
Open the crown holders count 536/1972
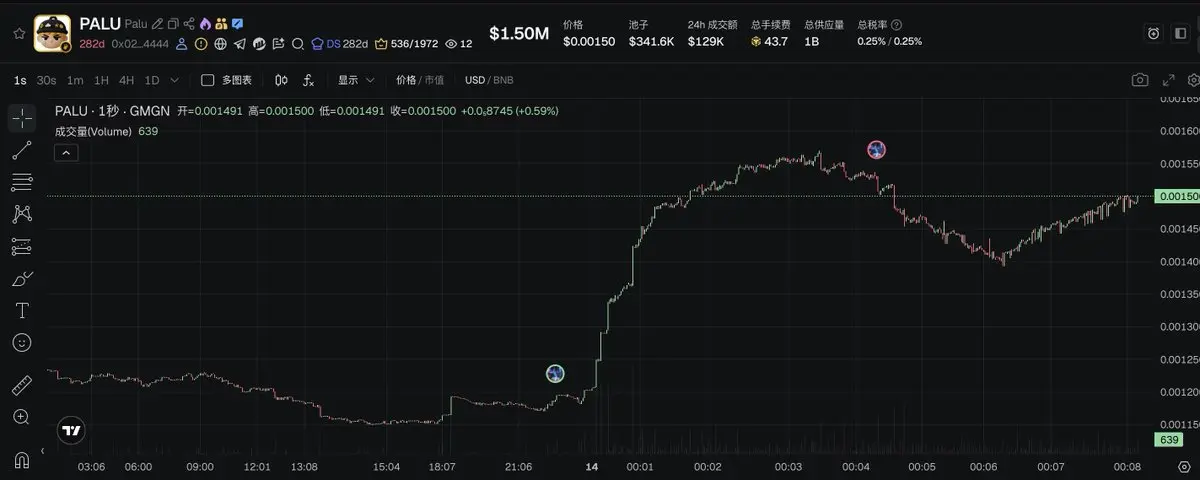406,44
